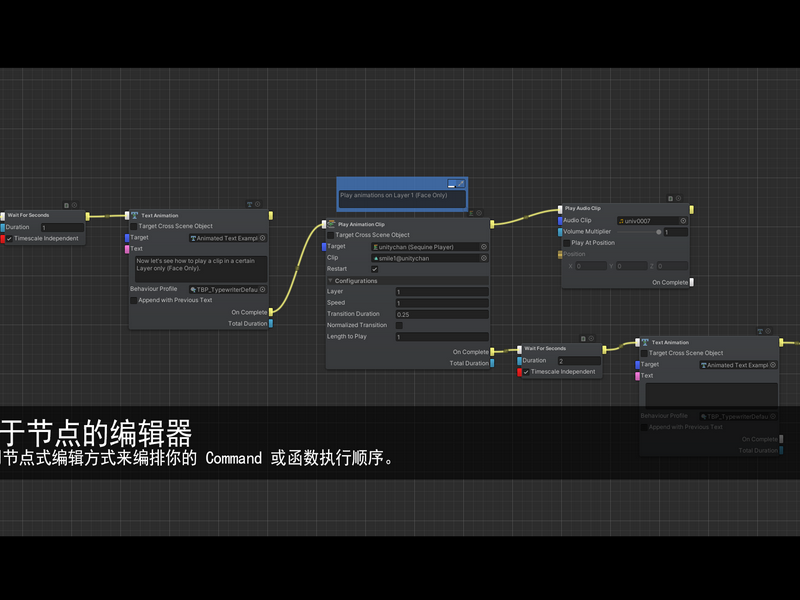Screen dimensions: 800x600
Task: Click the Audio Clip blue input port
Action: [560, 220]
